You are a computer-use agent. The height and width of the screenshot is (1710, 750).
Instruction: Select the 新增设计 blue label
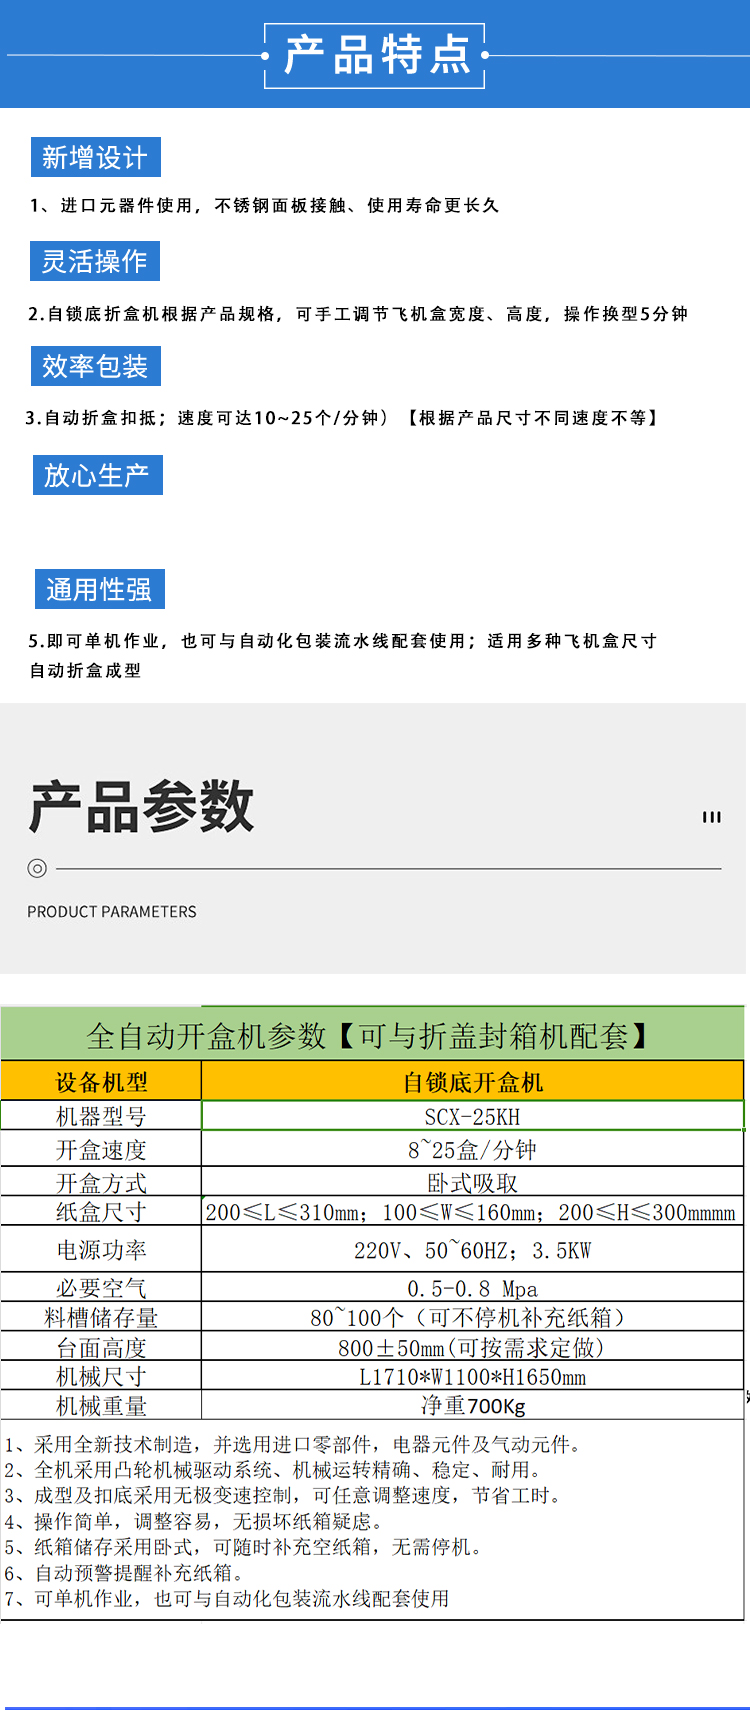click(x=95, y=157)
